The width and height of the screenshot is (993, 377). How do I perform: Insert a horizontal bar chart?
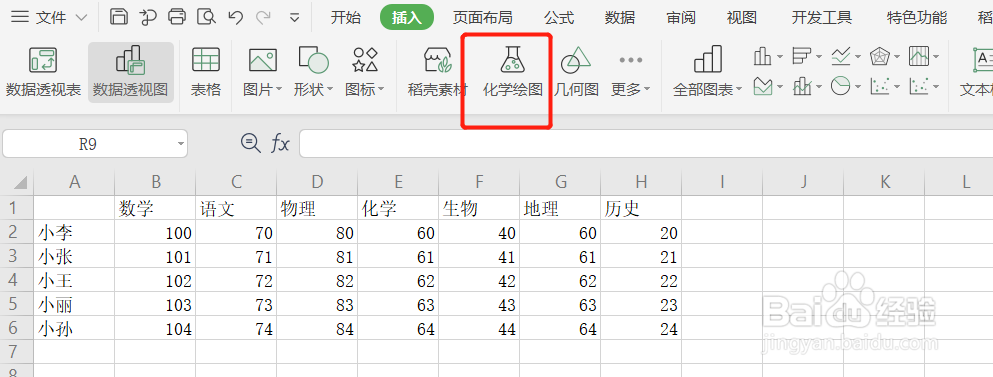[802, 57]
